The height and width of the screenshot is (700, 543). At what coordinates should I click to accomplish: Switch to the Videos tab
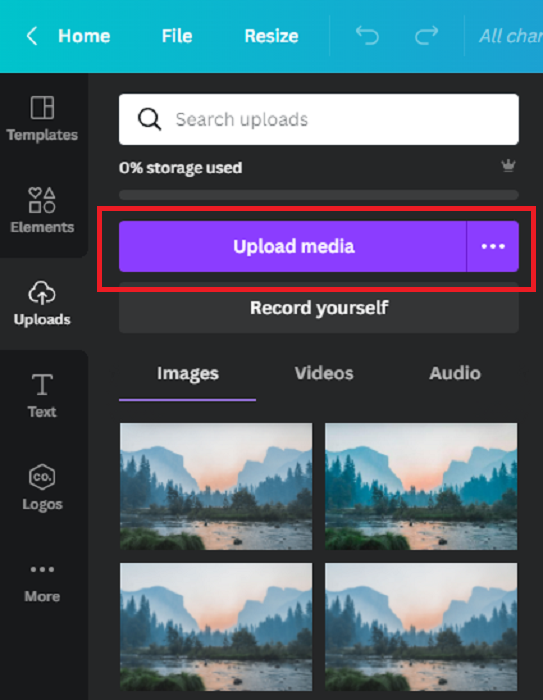[324, 373]
